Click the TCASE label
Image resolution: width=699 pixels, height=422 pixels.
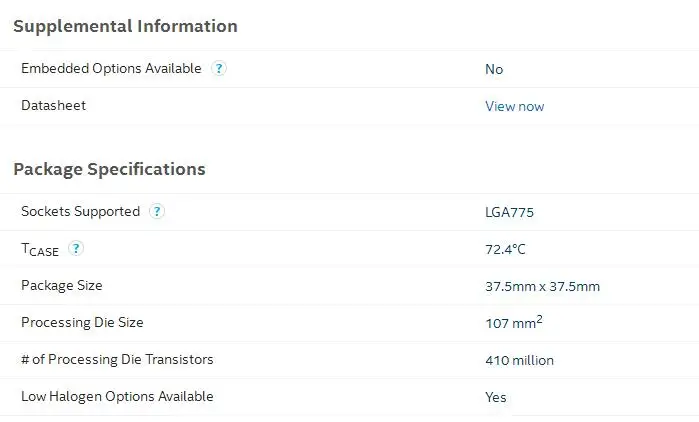(40, 250)
